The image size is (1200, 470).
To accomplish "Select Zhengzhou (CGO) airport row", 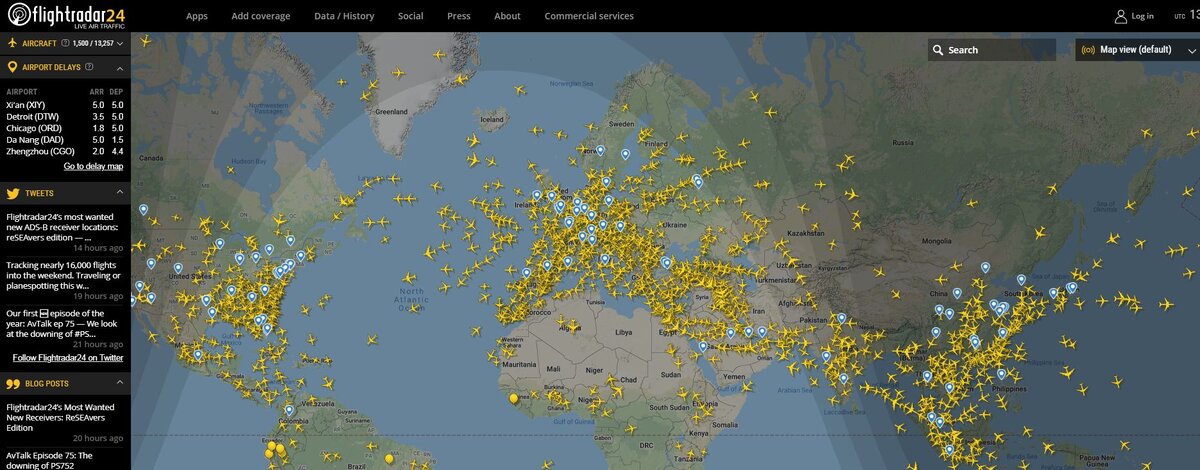I will 65,151.
